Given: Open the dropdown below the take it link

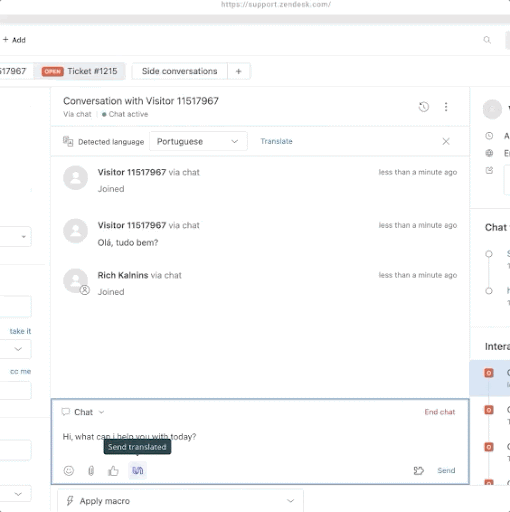Looking at the screenshot, I should [x=16, y=349].
